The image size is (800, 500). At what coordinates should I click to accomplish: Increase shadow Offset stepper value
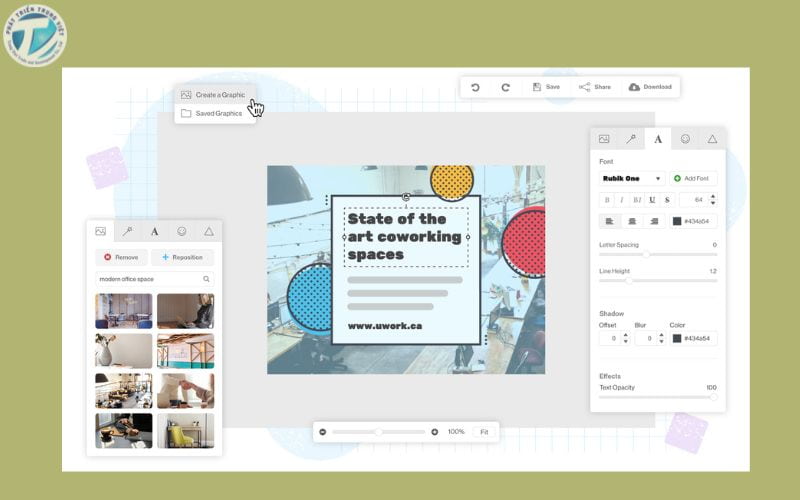tap(626, 335)
